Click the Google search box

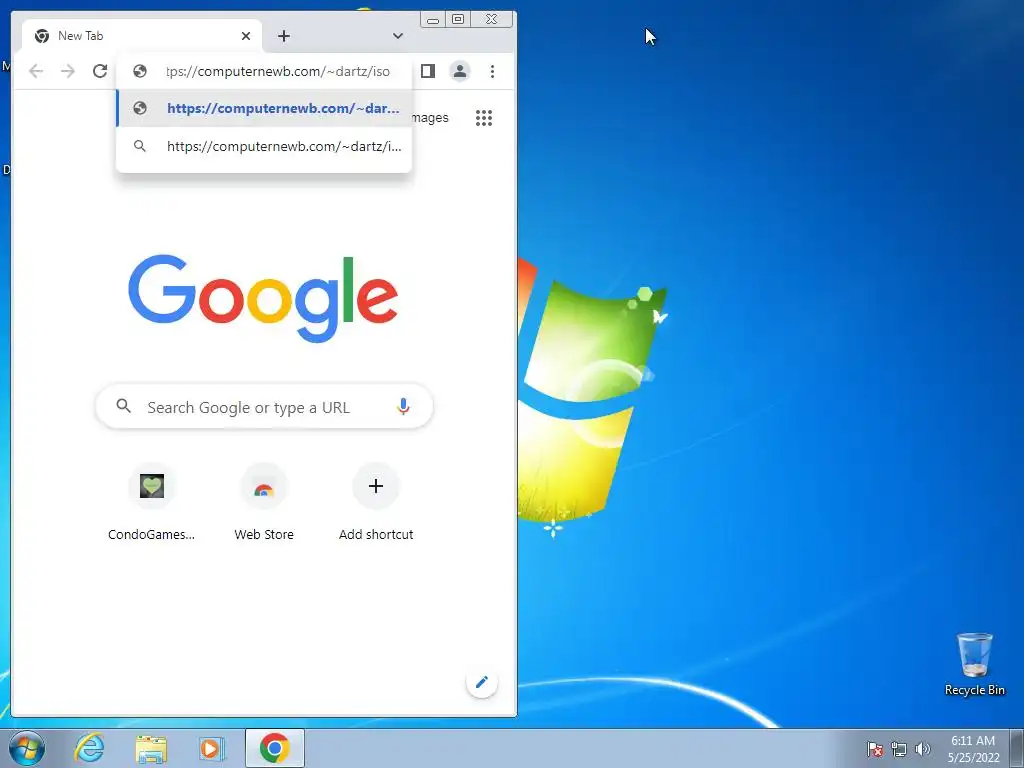coord(264,407)
